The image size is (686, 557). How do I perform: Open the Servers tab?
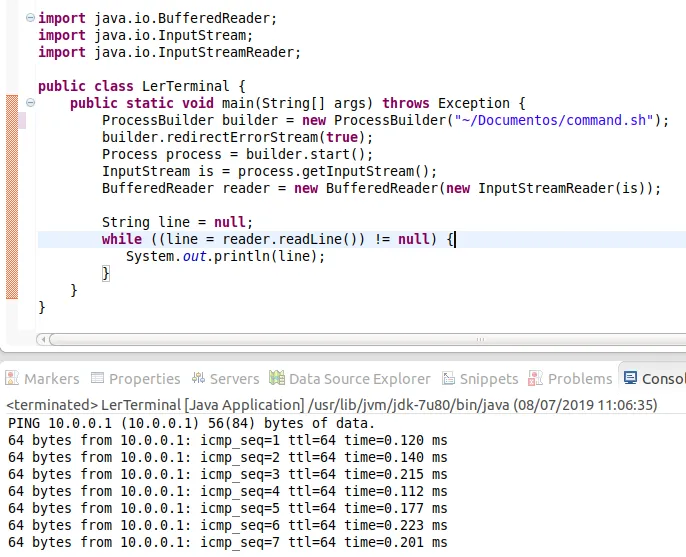234,379
